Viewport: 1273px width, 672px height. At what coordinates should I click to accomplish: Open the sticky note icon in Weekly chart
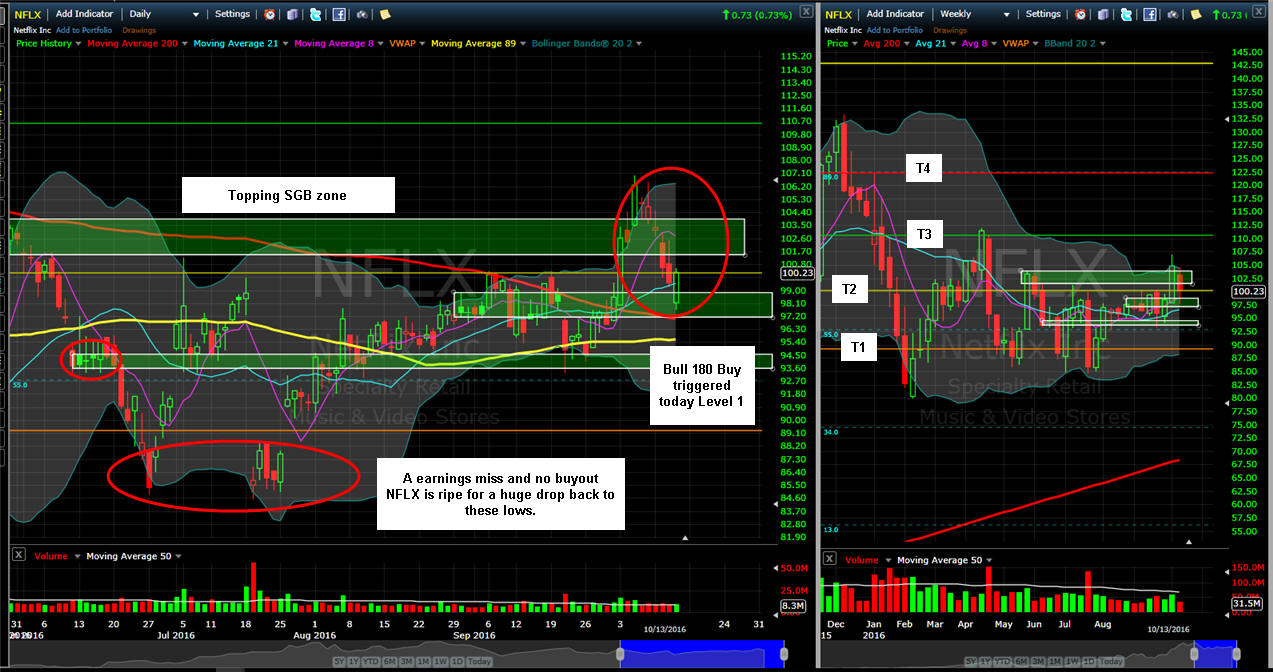click(1196, 14)
